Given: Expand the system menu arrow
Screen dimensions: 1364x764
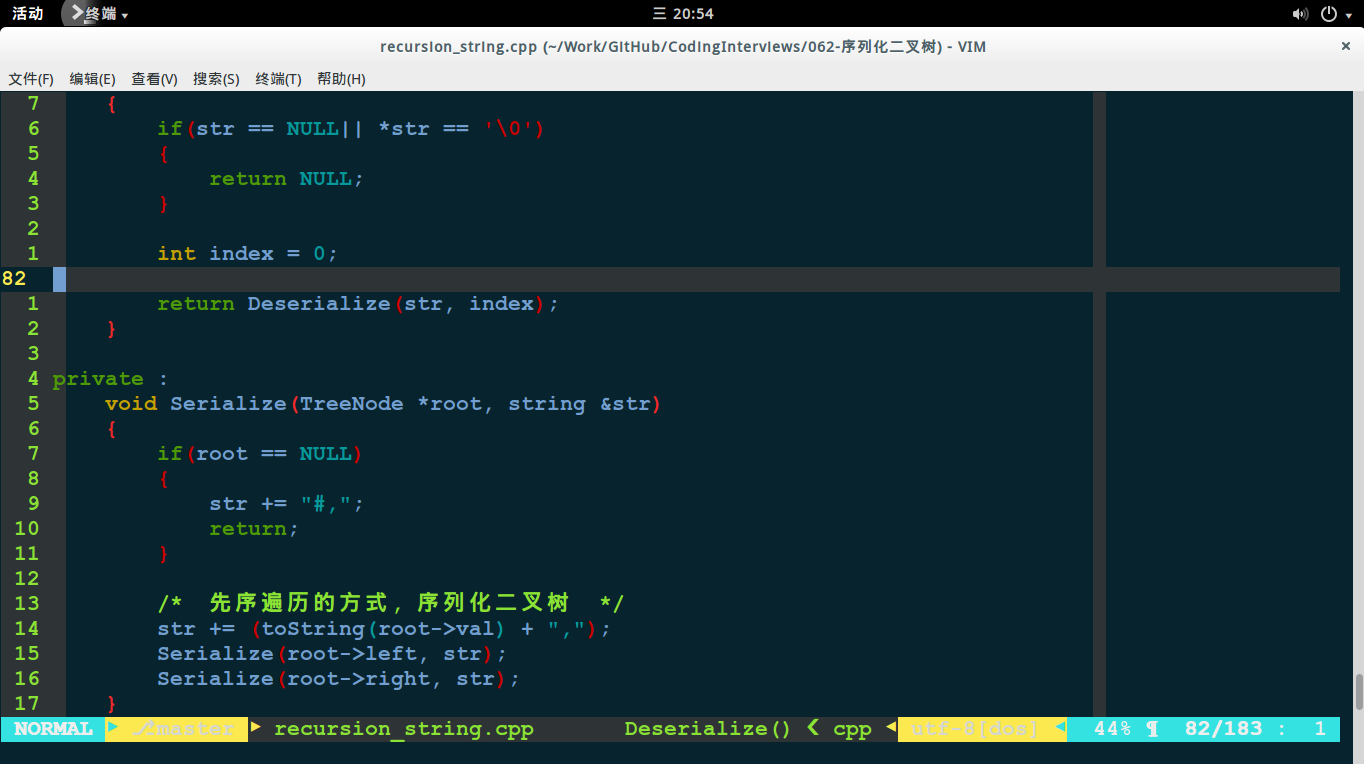Looking at the screenshot, I should [x=1350, y=15].
